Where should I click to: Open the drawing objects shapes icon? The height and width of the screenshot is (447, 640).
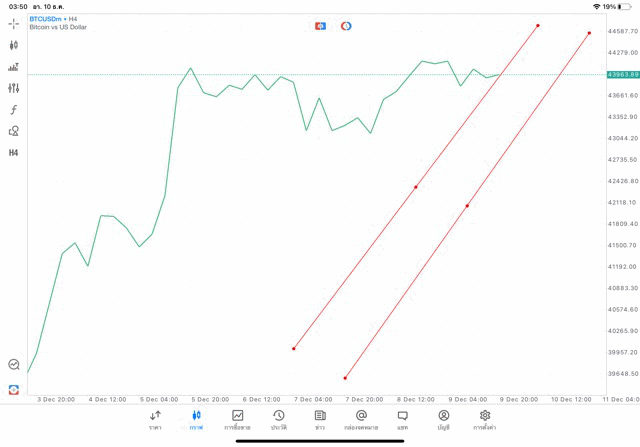pyautogui.click(x=14, y=131)
